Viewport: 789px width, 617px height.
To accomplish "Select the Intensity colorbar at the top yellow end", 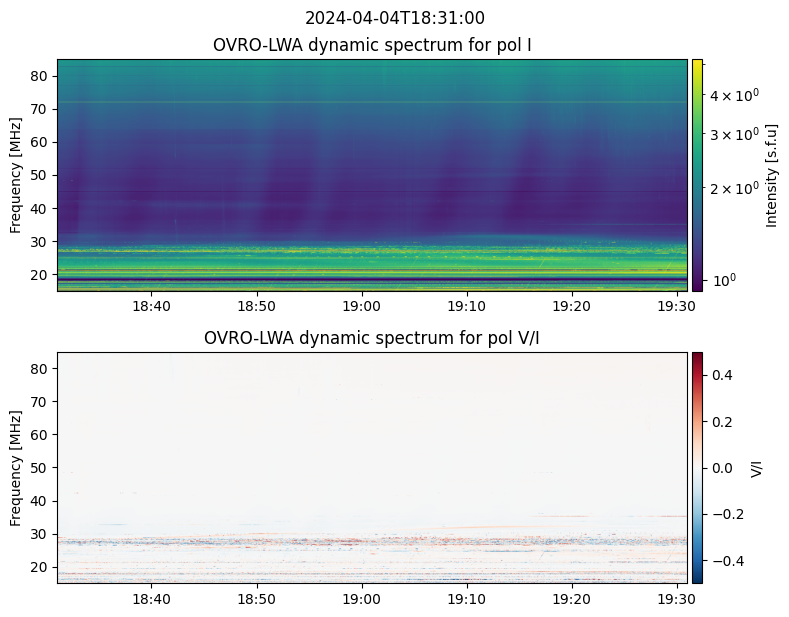I will [x=697, y=64].
